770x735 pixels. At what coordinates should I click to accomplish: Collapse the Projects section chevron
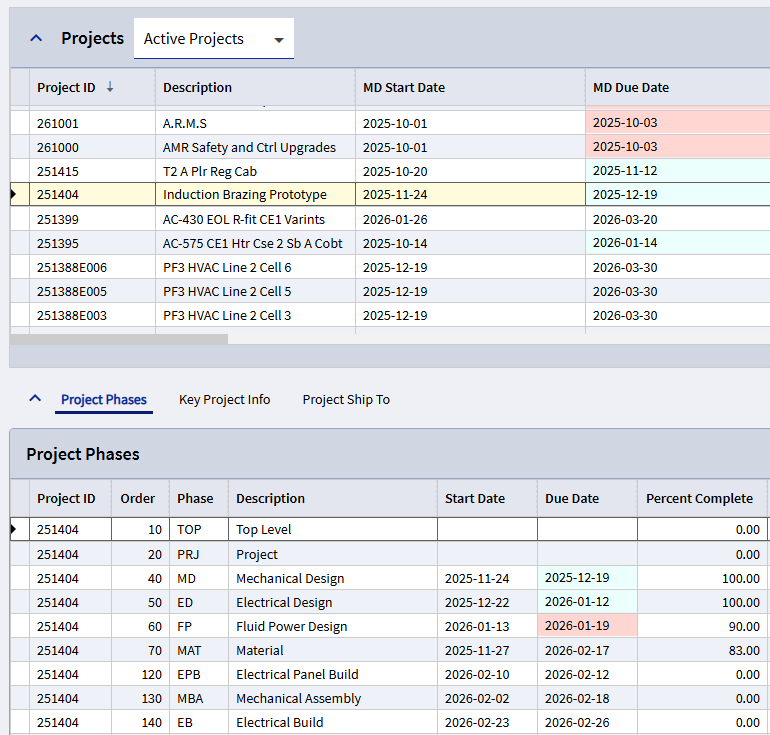click(37, 38)
